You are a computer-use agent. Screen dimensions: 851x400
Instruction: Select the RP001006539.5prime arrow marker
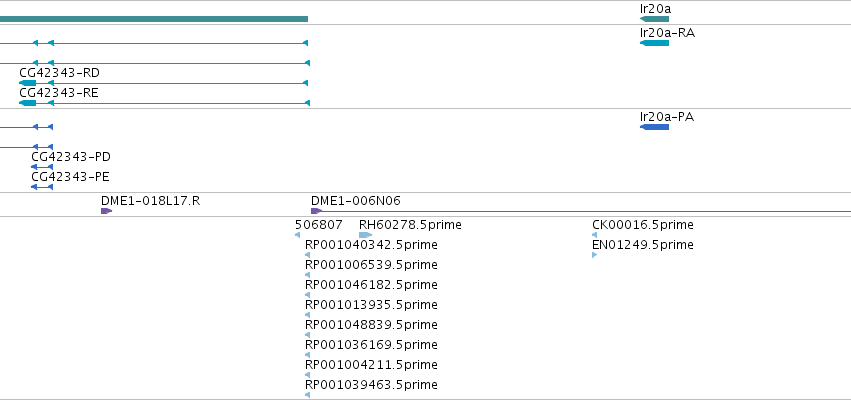[308, 275]
